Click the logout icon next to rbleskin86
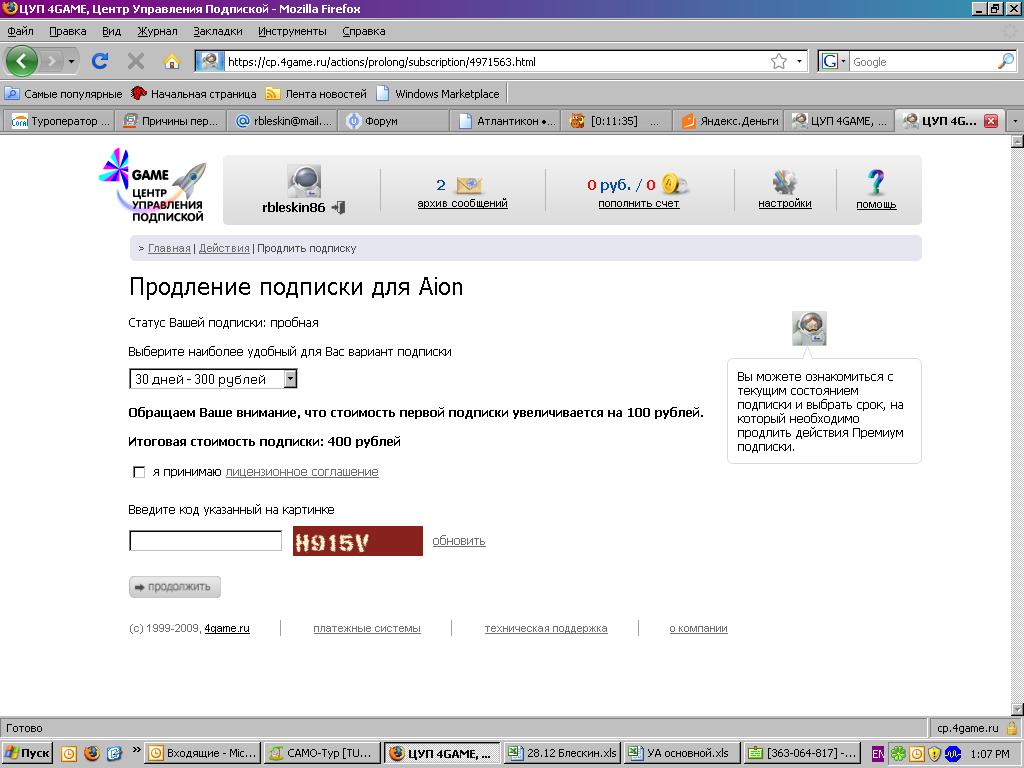 pyautogui.click(x=339, y=207)
